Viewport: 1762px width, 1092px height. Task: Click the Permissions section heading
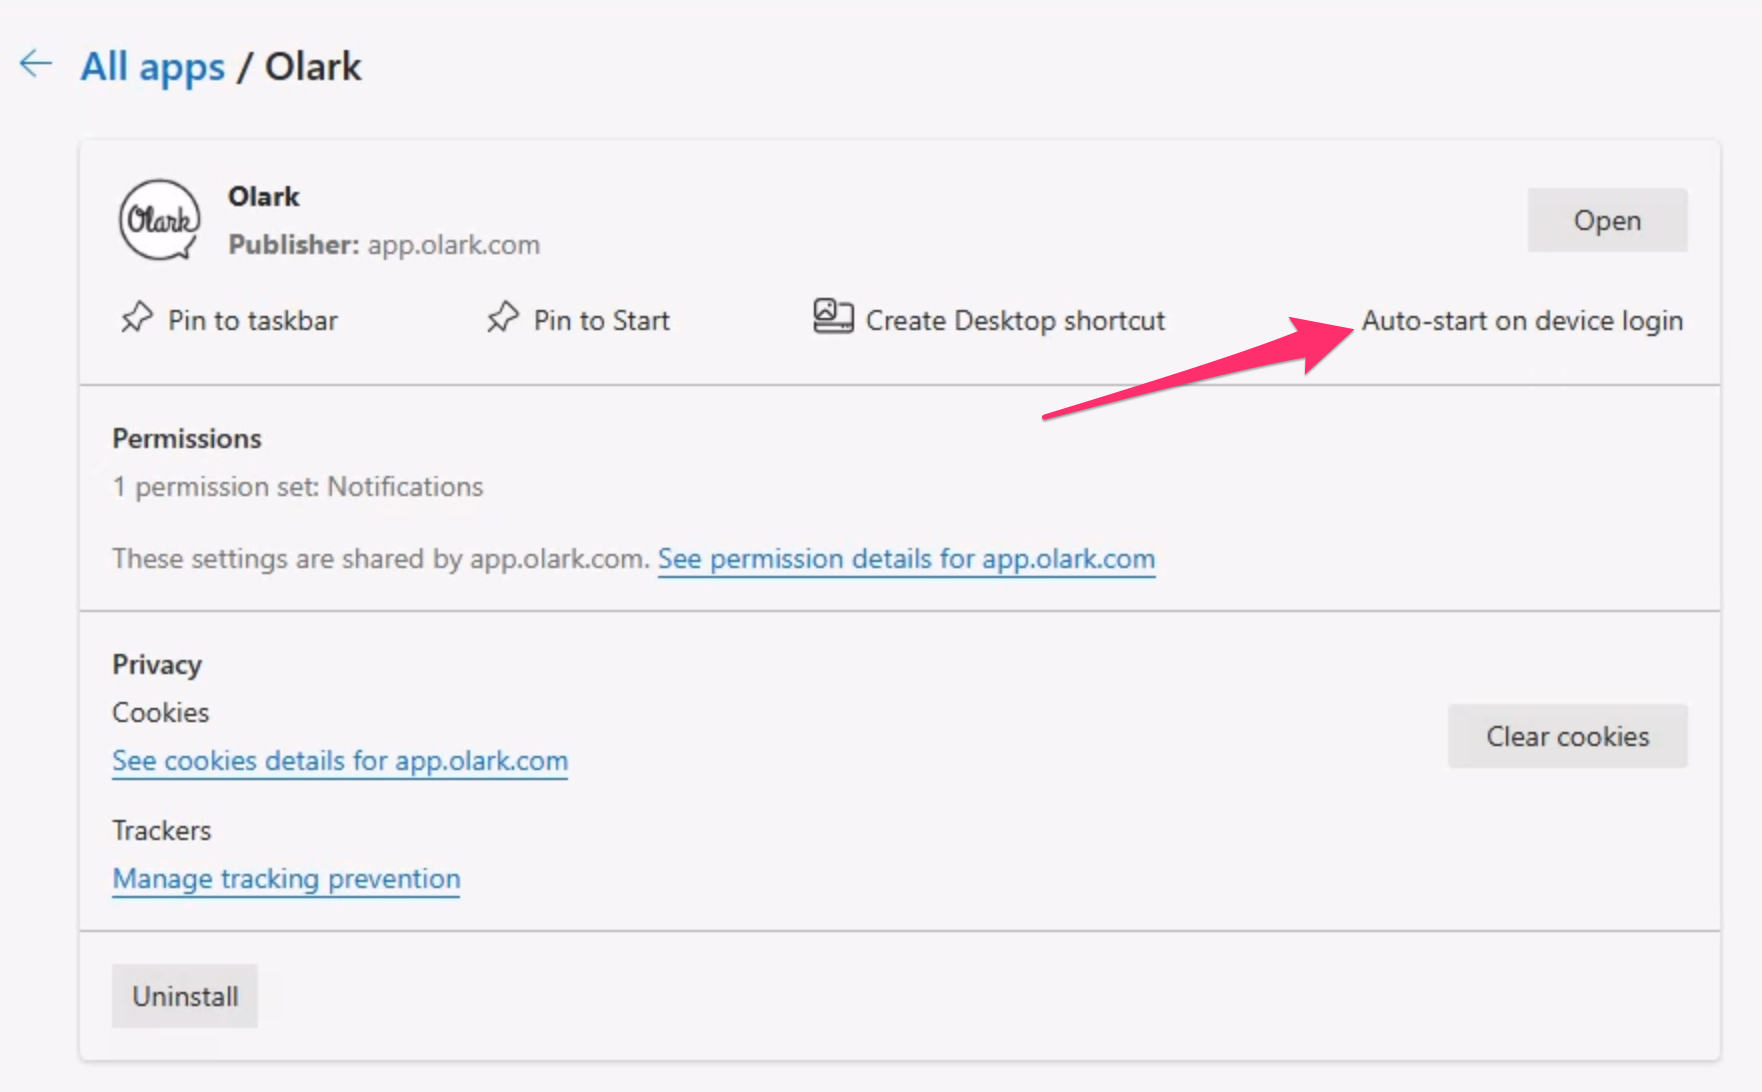[x=187, y=439]
